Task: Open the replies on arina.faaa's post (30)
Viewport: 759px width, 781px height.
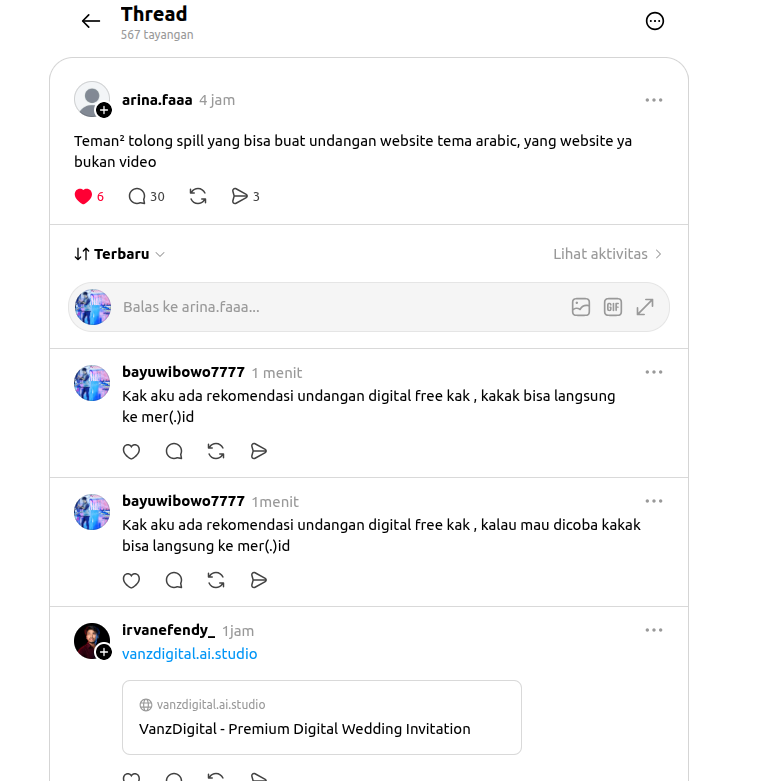Action: pos(146,197)
